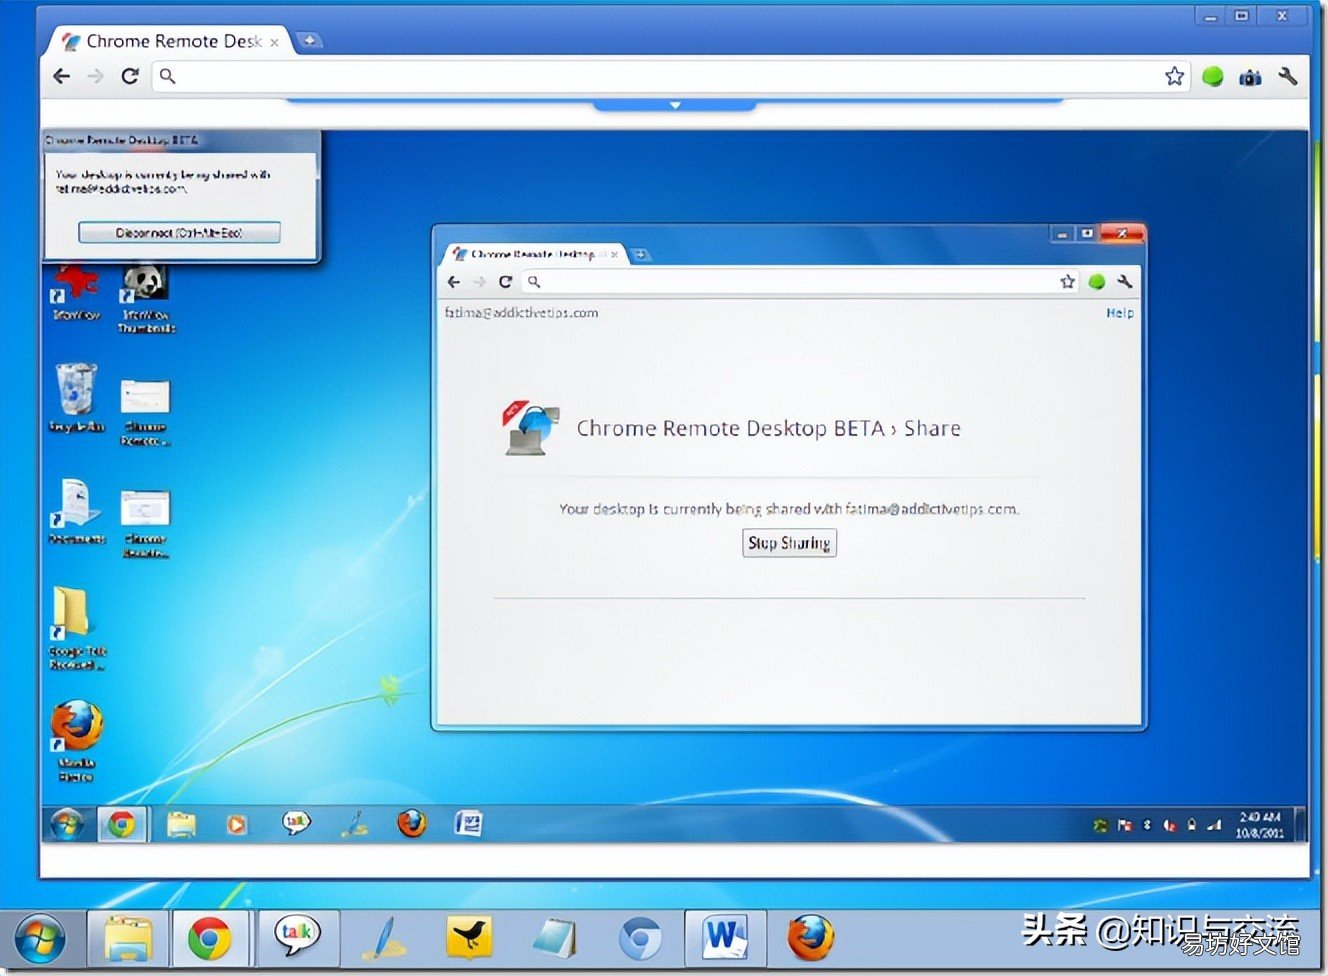This screenshot has height=976, width=1328.
Task: Open Google Talk on remote taskbar
Action: pyautogui.click(x=296, y=823)
